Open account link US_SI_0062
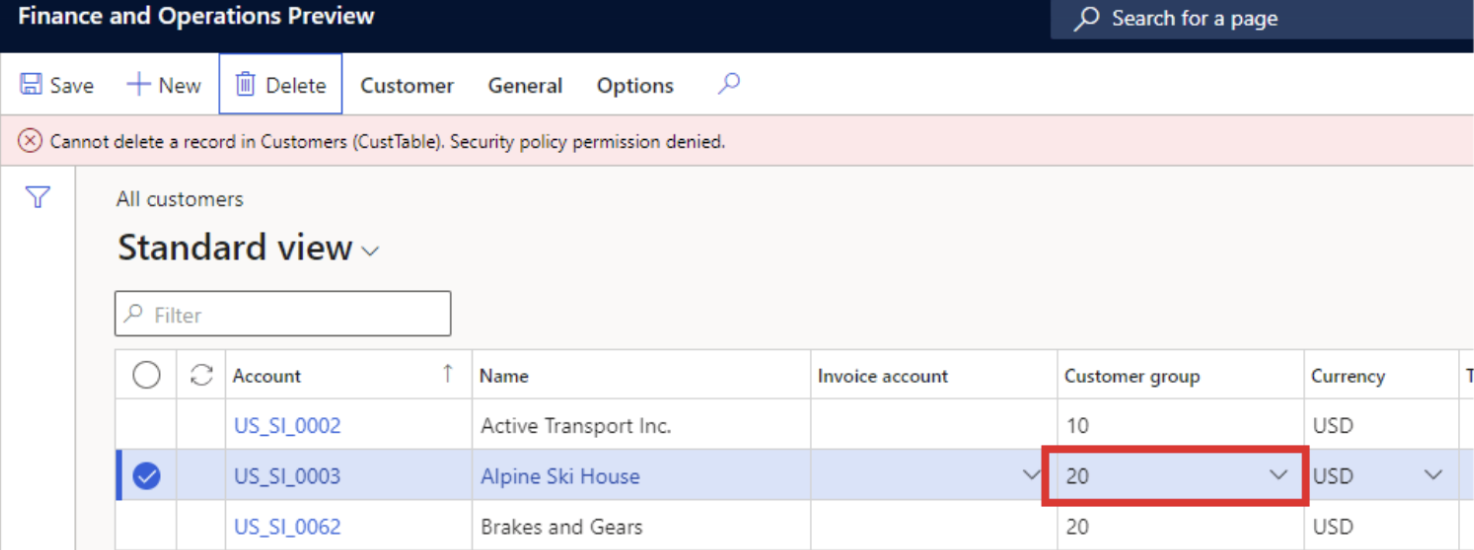This screenshot has height=550, width=1474. (x=287, y=527)
